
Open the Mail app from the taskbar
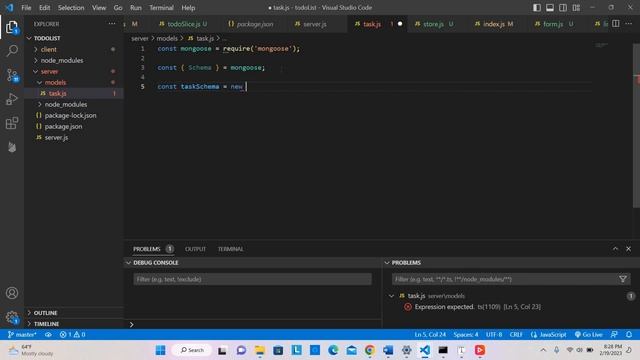click(x=351, y=350)
